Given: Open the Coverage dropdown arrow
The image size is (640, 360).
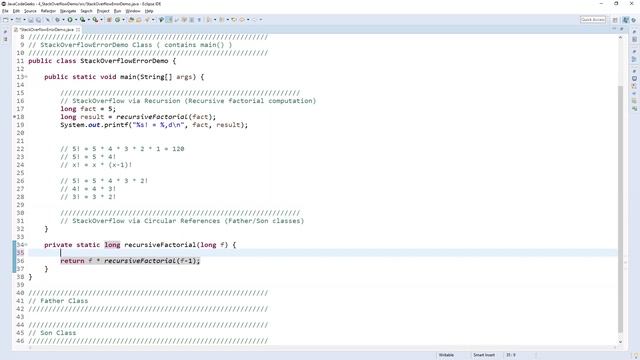Looking at the screenshot, I should [x=89, y=20].
